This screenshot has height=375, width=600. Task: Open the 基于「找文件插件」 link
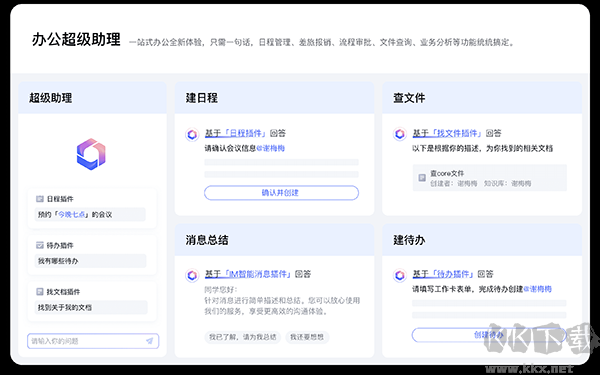(x=447, y=133)
